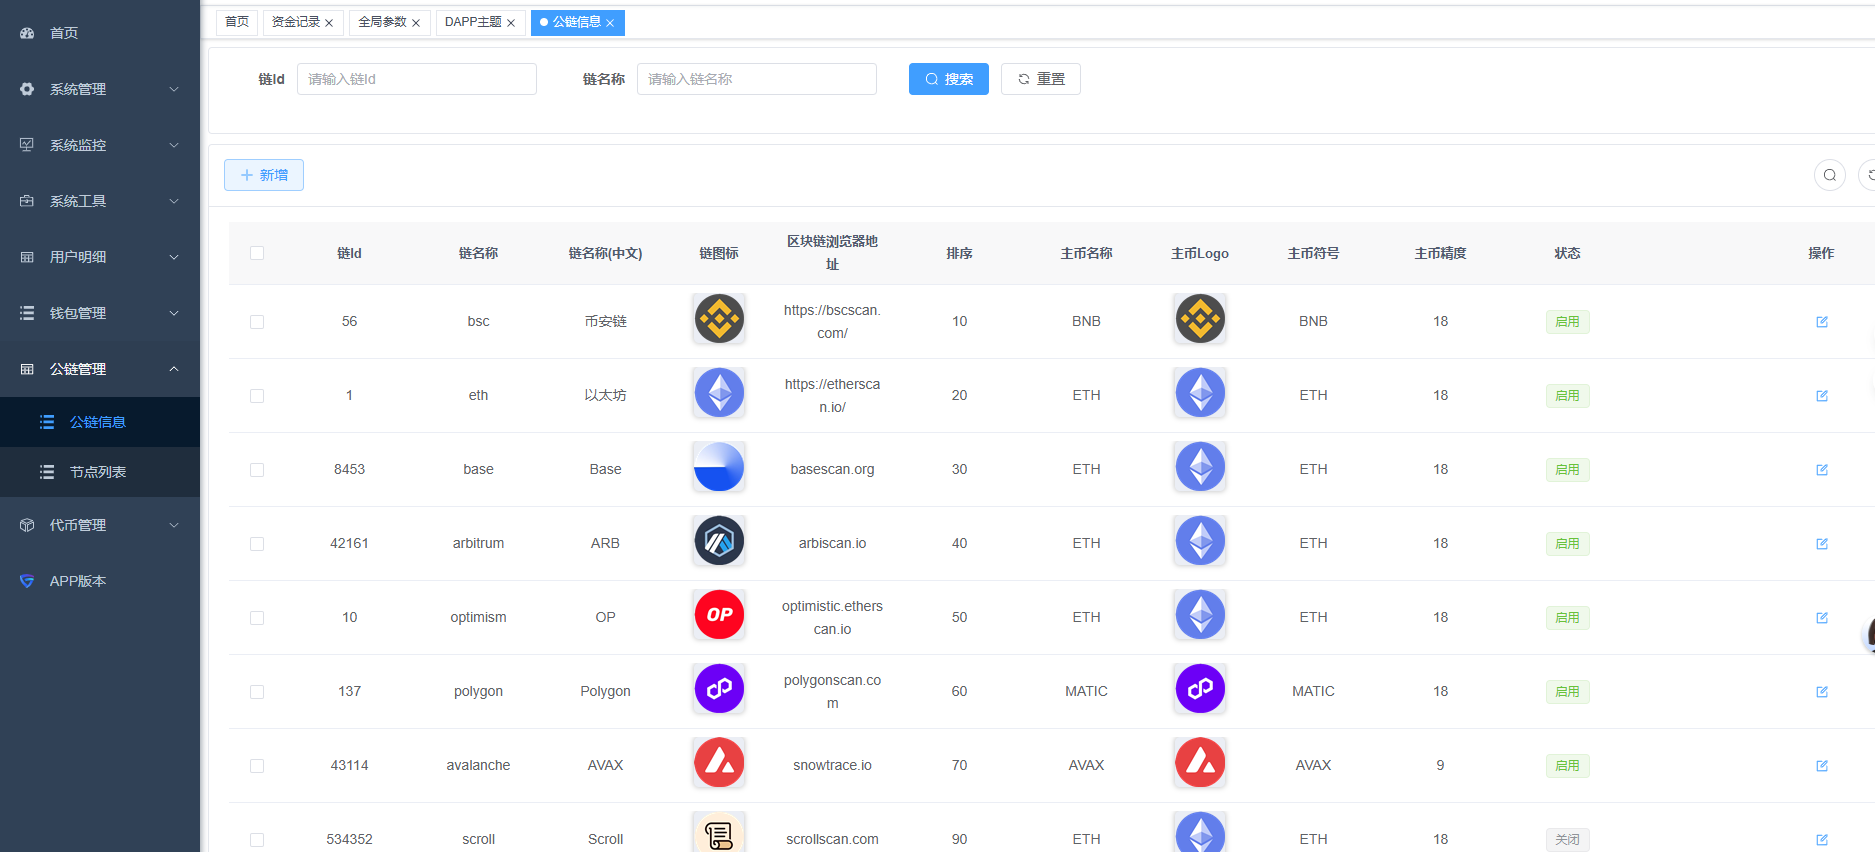Expand the 钱包管理 sidebar menu
Viewport: 1875px width, 852px height.
tap(100, 313)
